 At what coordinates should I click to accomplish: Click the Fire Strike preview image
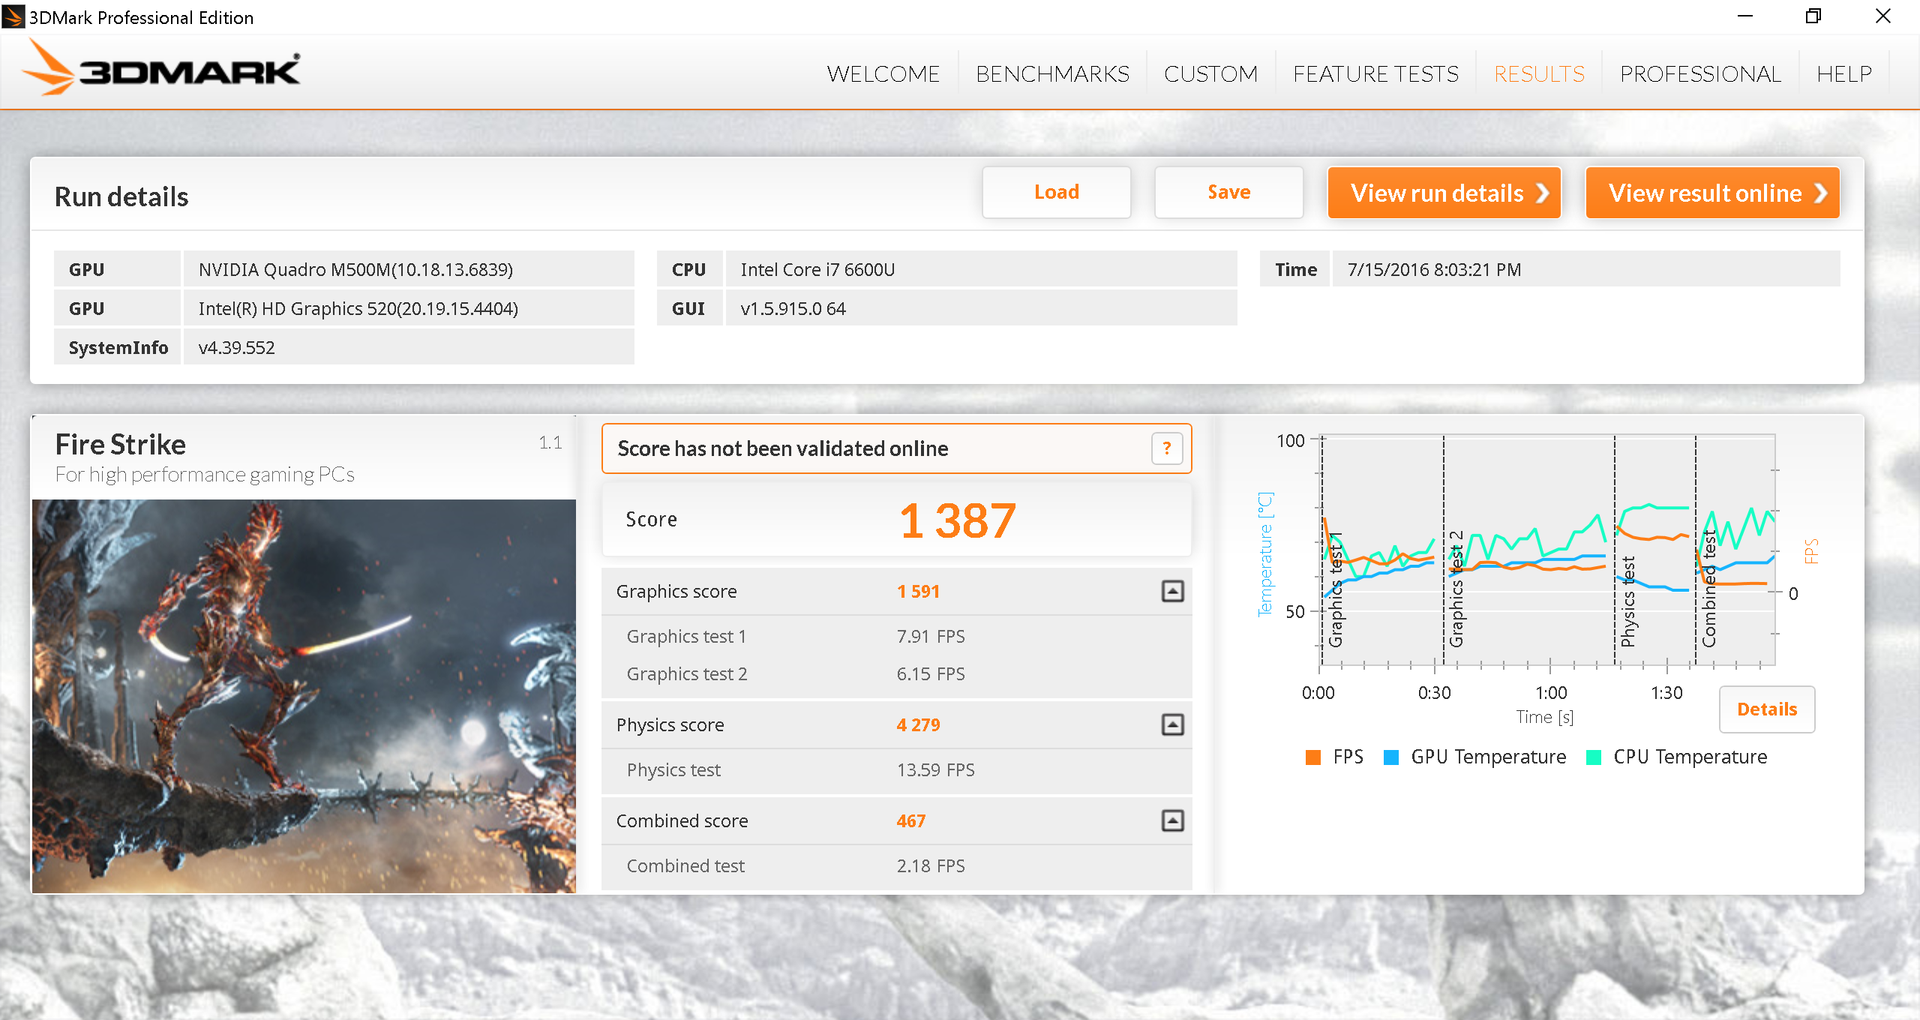coord(304,696)
